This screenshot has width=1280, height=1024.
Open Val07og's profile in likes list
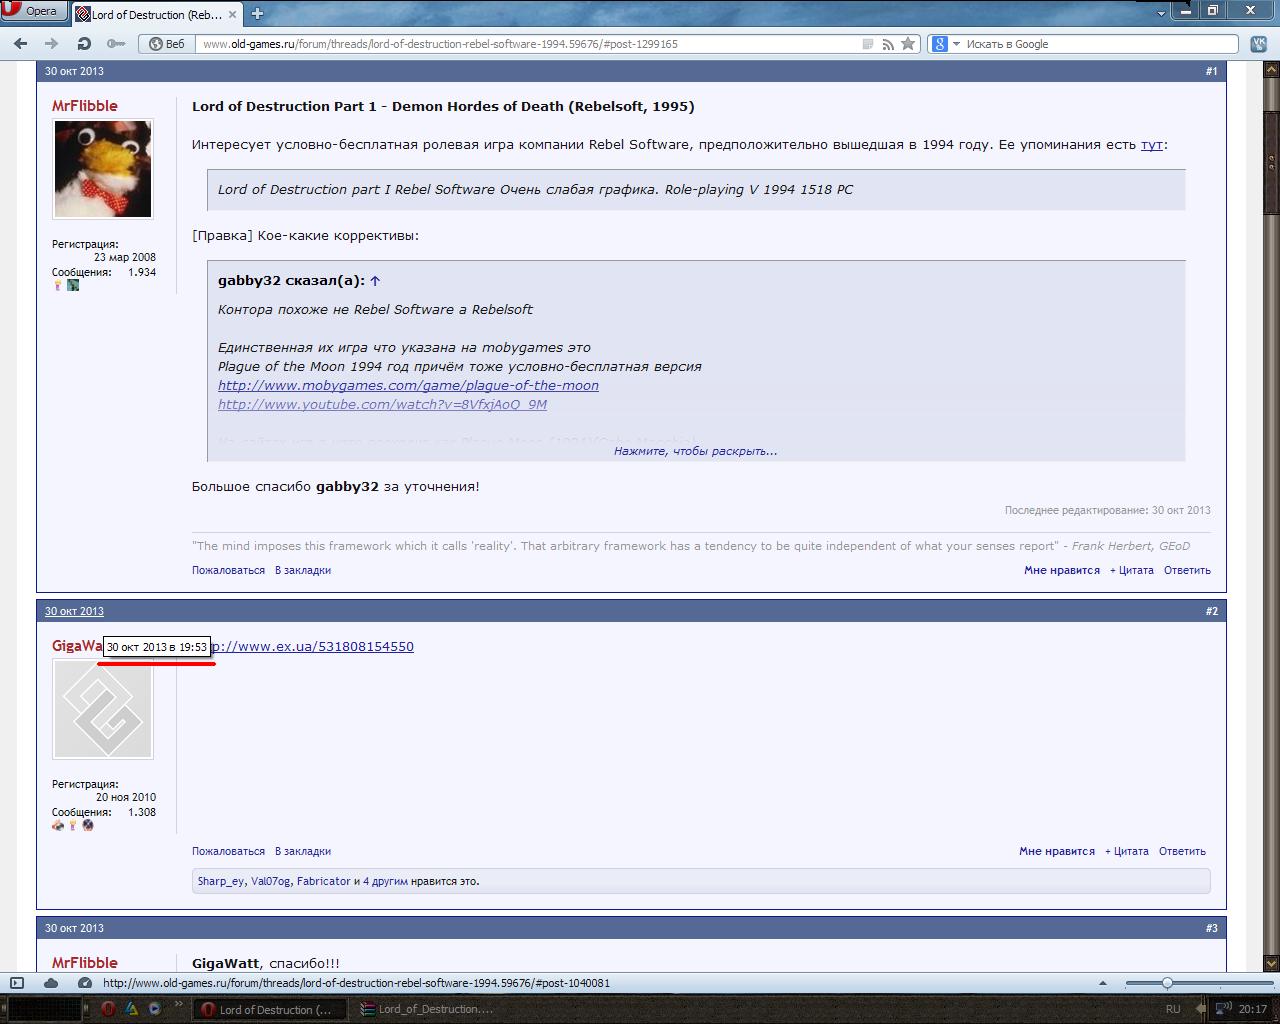(x=271, y=881)
